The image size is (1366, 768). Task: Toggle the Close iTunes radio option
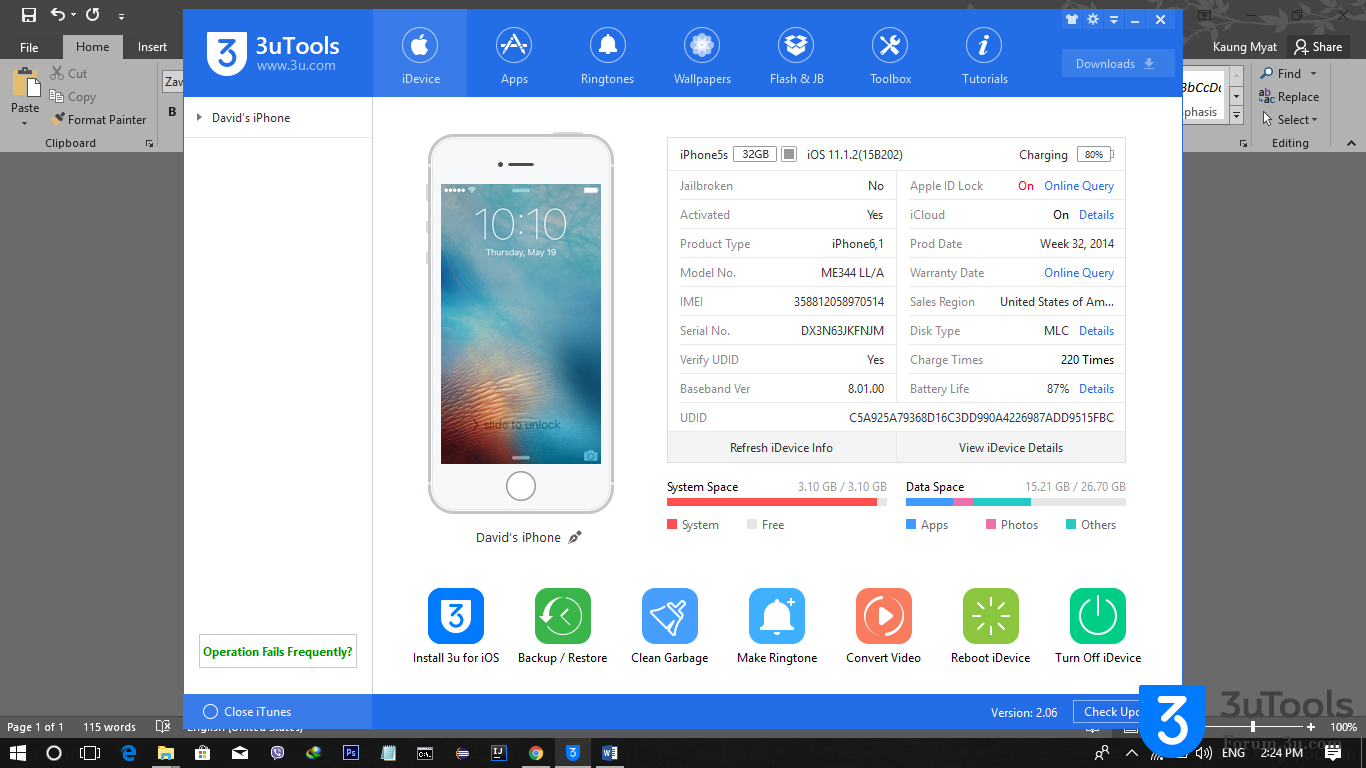pos(210,712)
